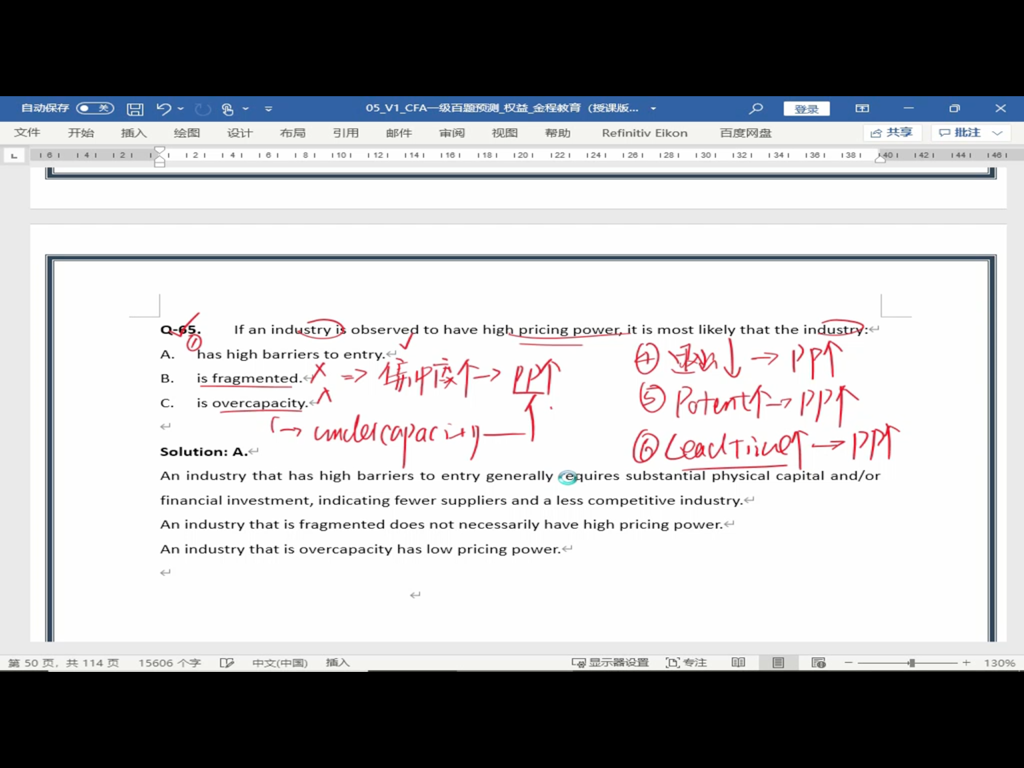
Task: Click the right indent marker on ruler
Action: (x=880, y=159)
